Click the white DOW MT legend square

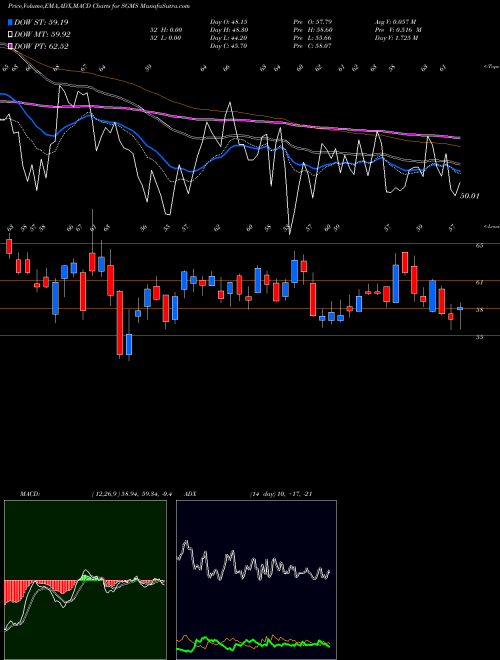coord(10,35)
